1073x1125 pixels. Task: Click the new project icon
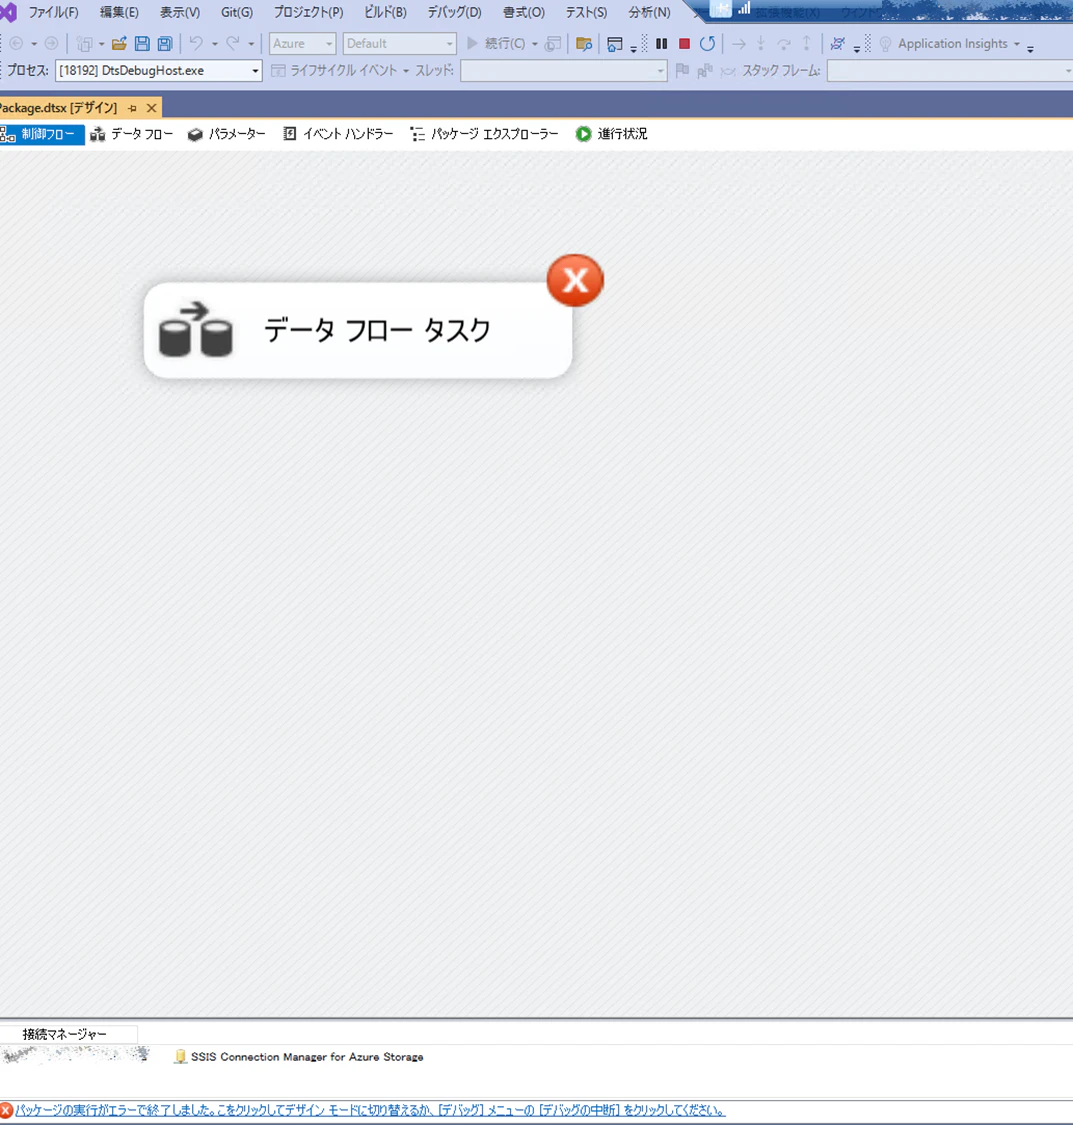(x=85, y=44)
